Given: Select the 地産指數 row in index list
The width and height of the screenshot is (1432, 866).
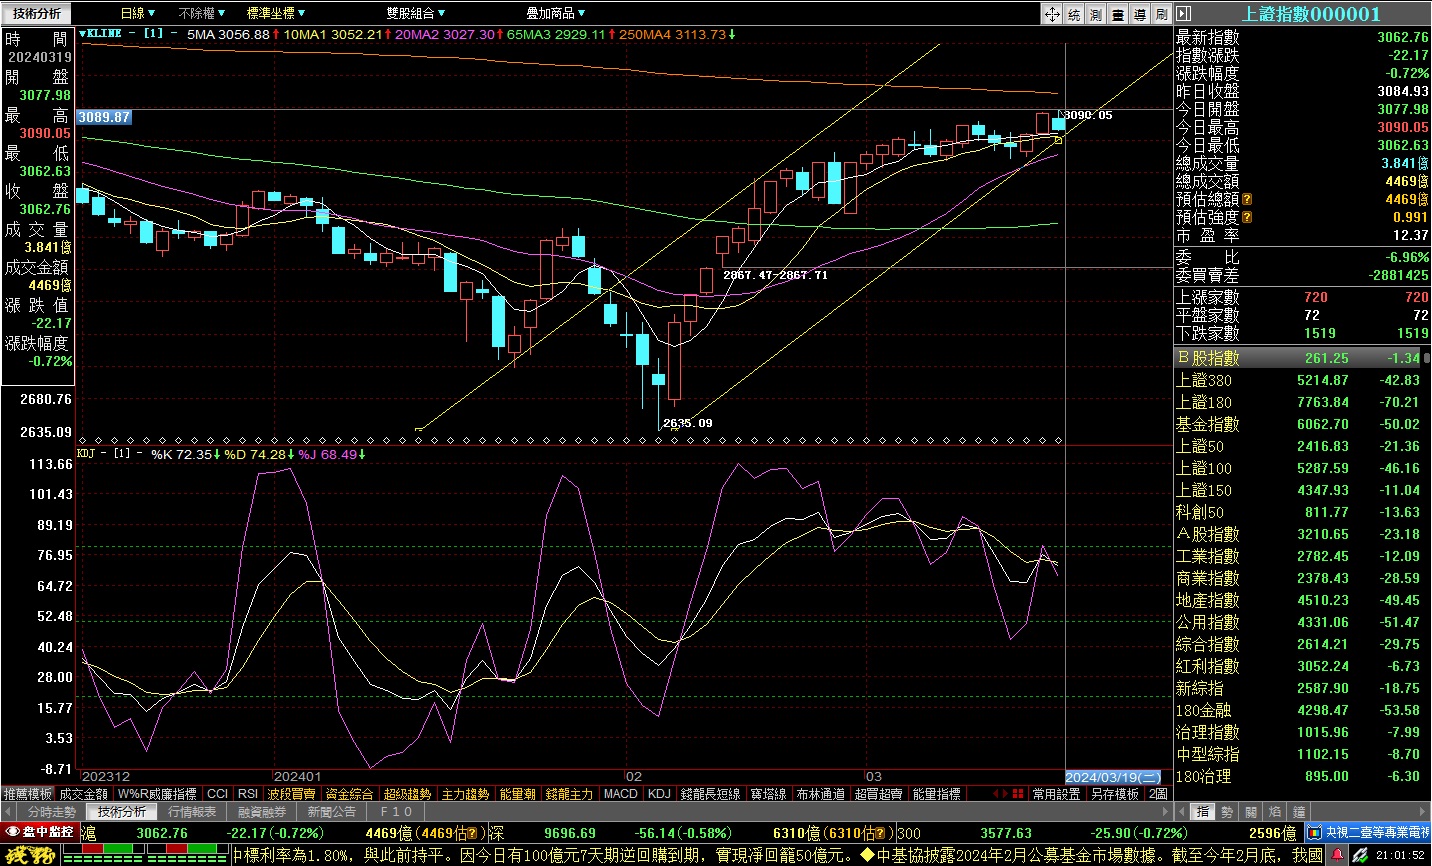Looking at the screenshot, I should click(1299, 600).
